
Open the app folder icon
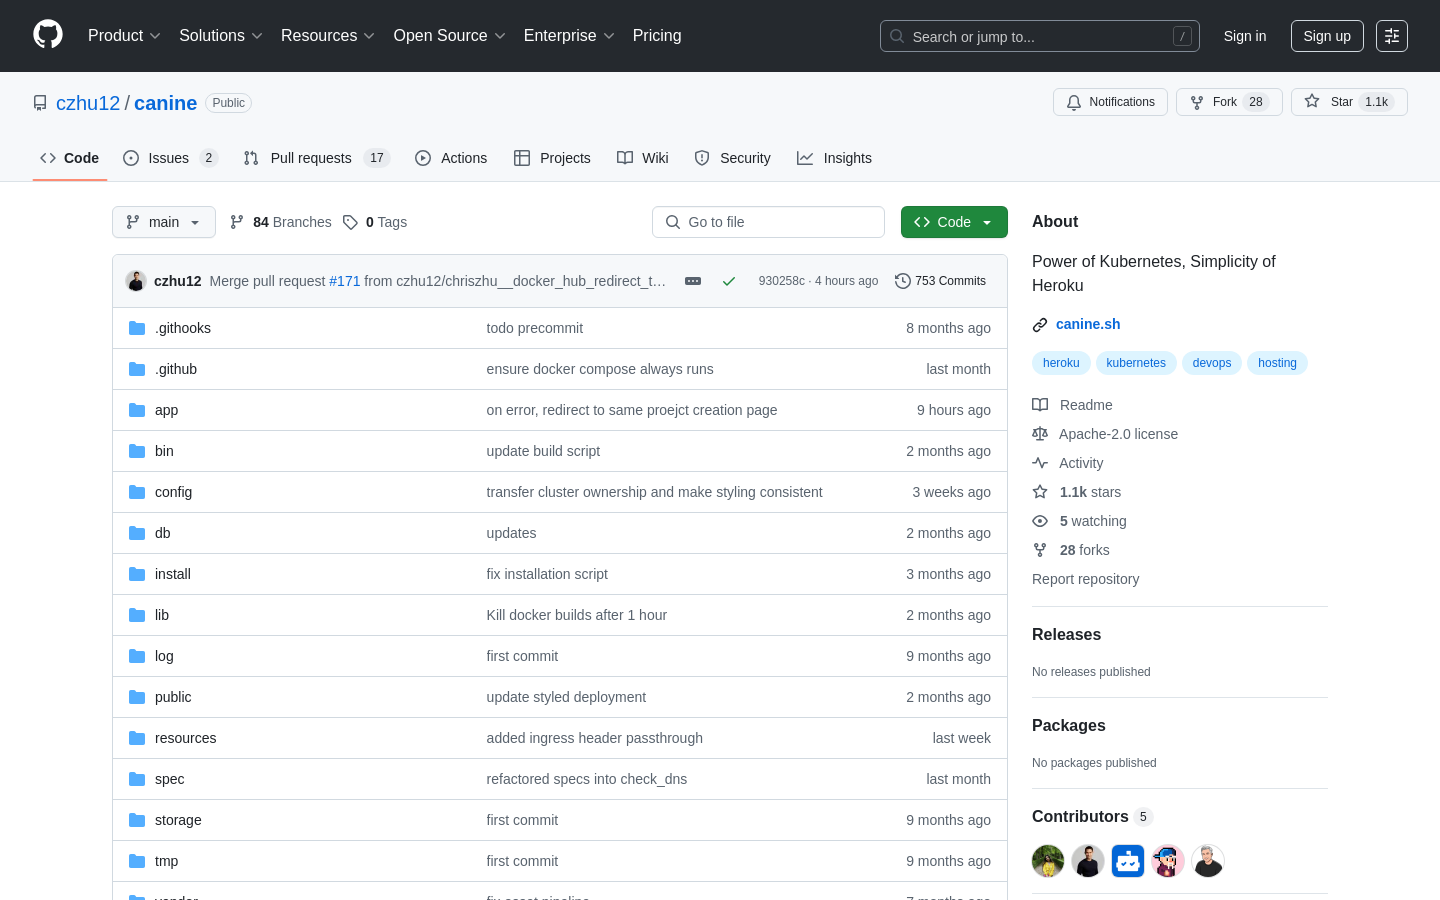point(137,410)
